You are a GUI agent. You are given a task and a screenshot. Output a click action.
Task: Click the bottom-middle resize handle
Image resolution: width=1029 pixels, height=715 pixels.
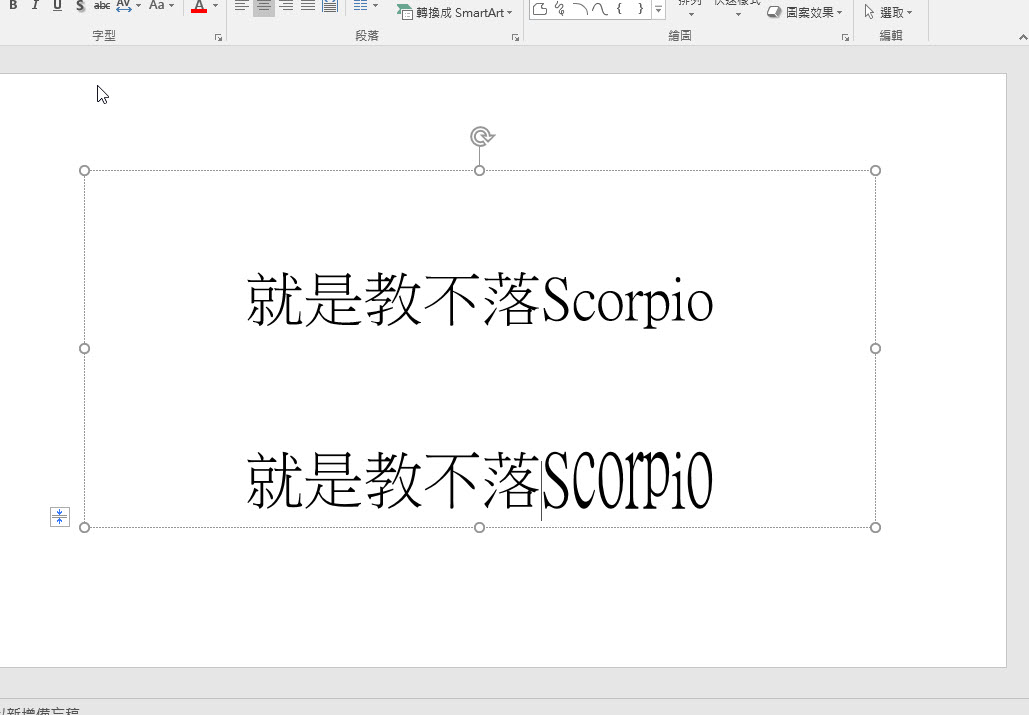click(480, 527)
